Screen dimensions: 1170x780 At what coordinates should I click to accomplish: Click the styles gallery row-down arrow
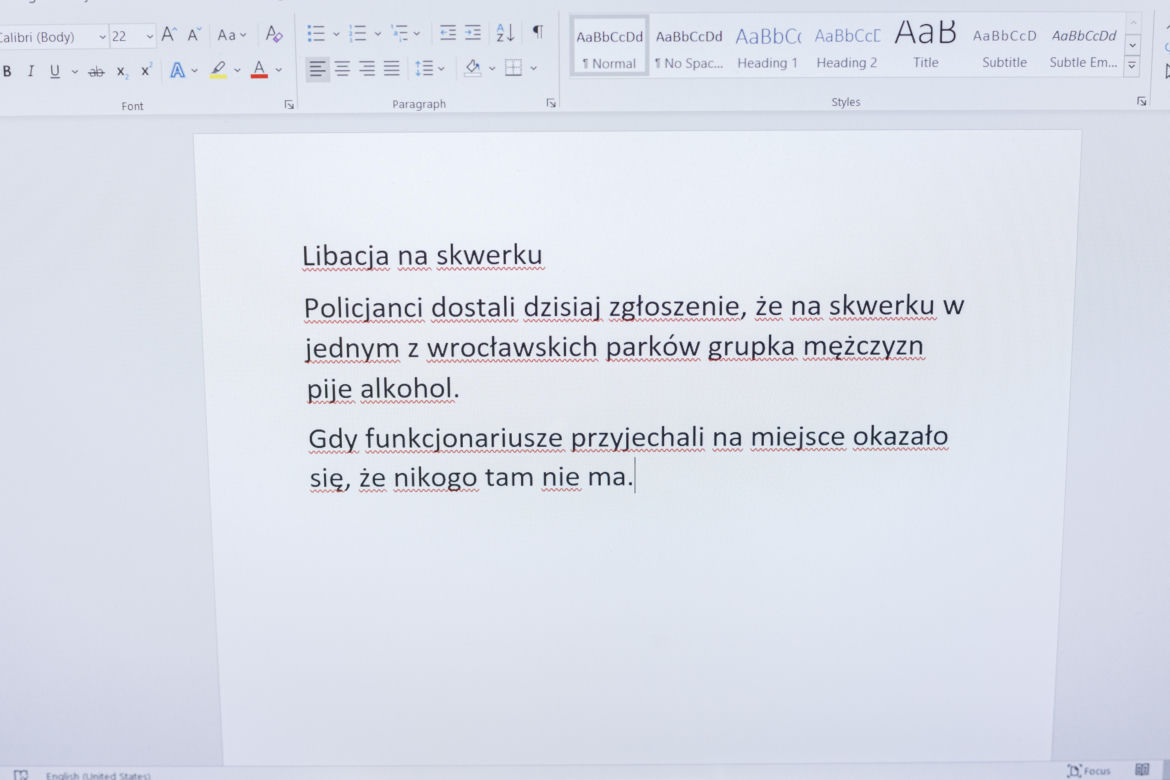tap(1132, 45)
